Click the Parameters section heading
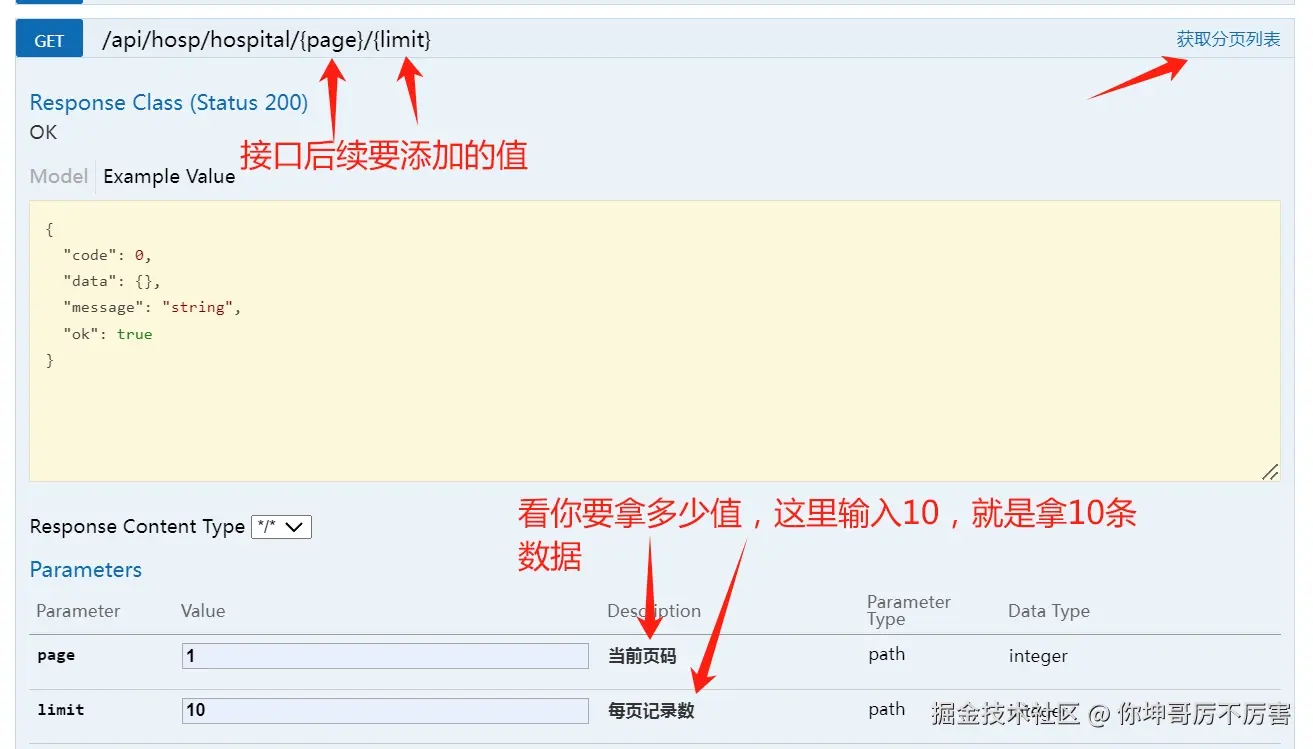The height and width of the screenshot is (749, 1313). coord(85,570)
